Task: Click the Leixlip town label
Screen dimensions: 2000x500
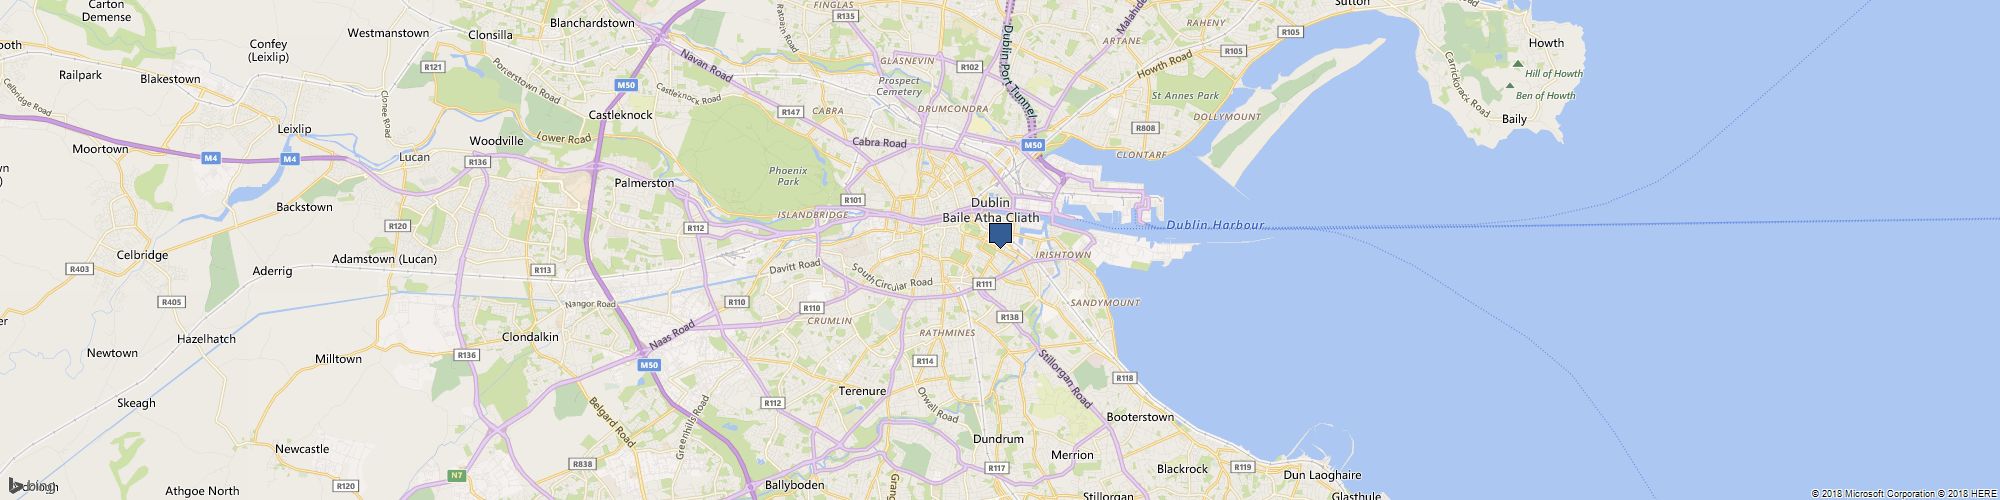Action: click(295, 129)
